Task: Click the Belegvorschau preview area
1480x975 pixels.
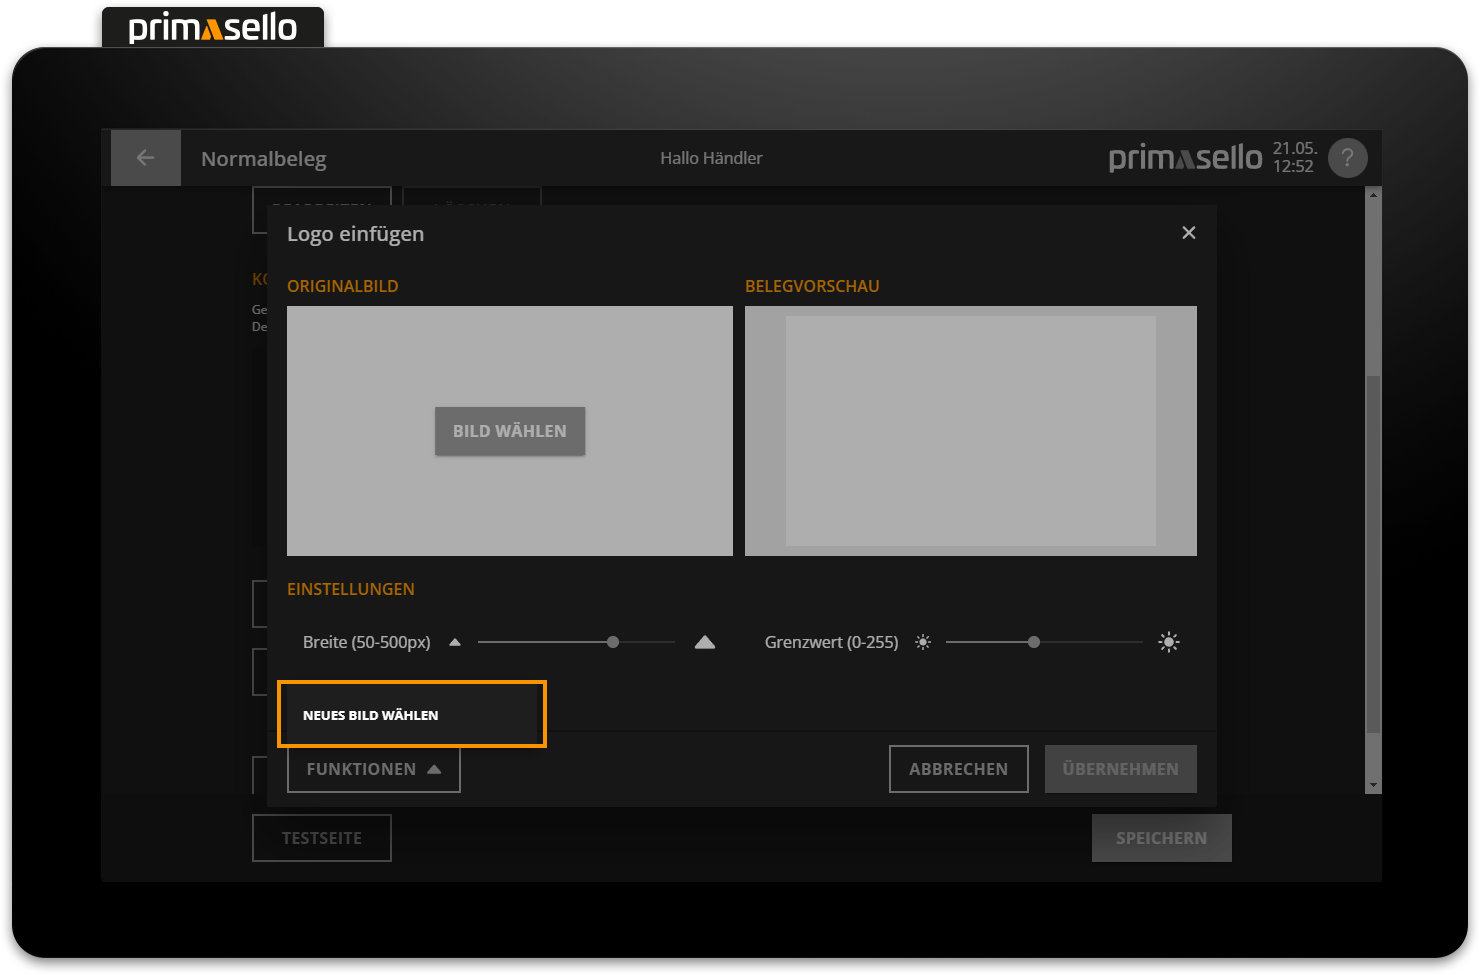Action: (x=970, y=431)
